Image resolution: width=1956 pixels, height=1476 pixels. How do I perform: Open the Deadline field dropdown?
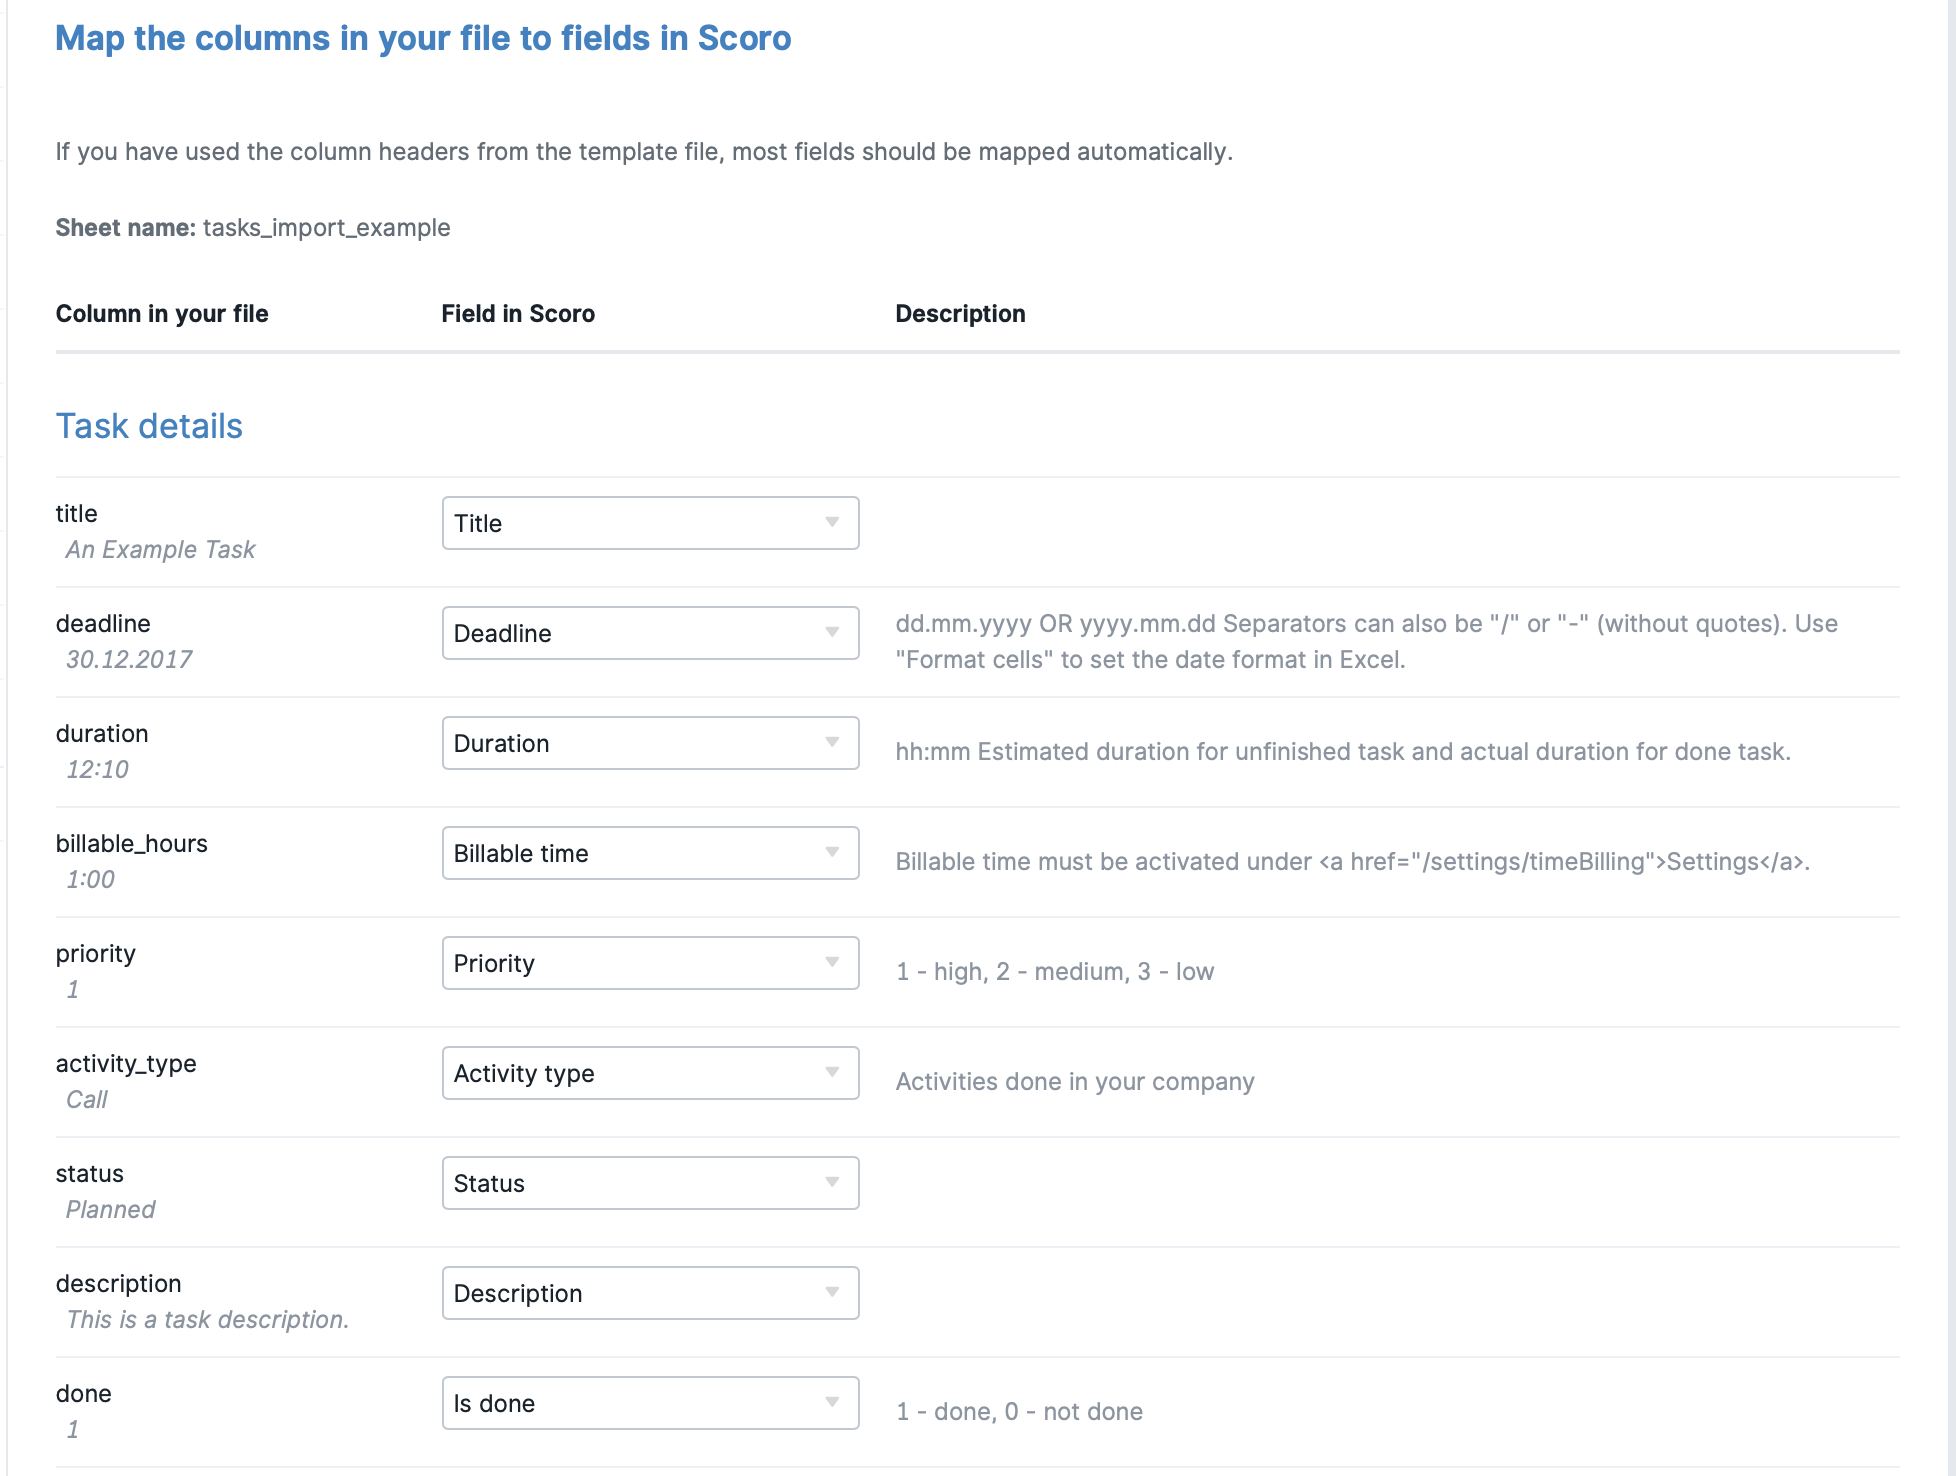[x=650, y=633]
